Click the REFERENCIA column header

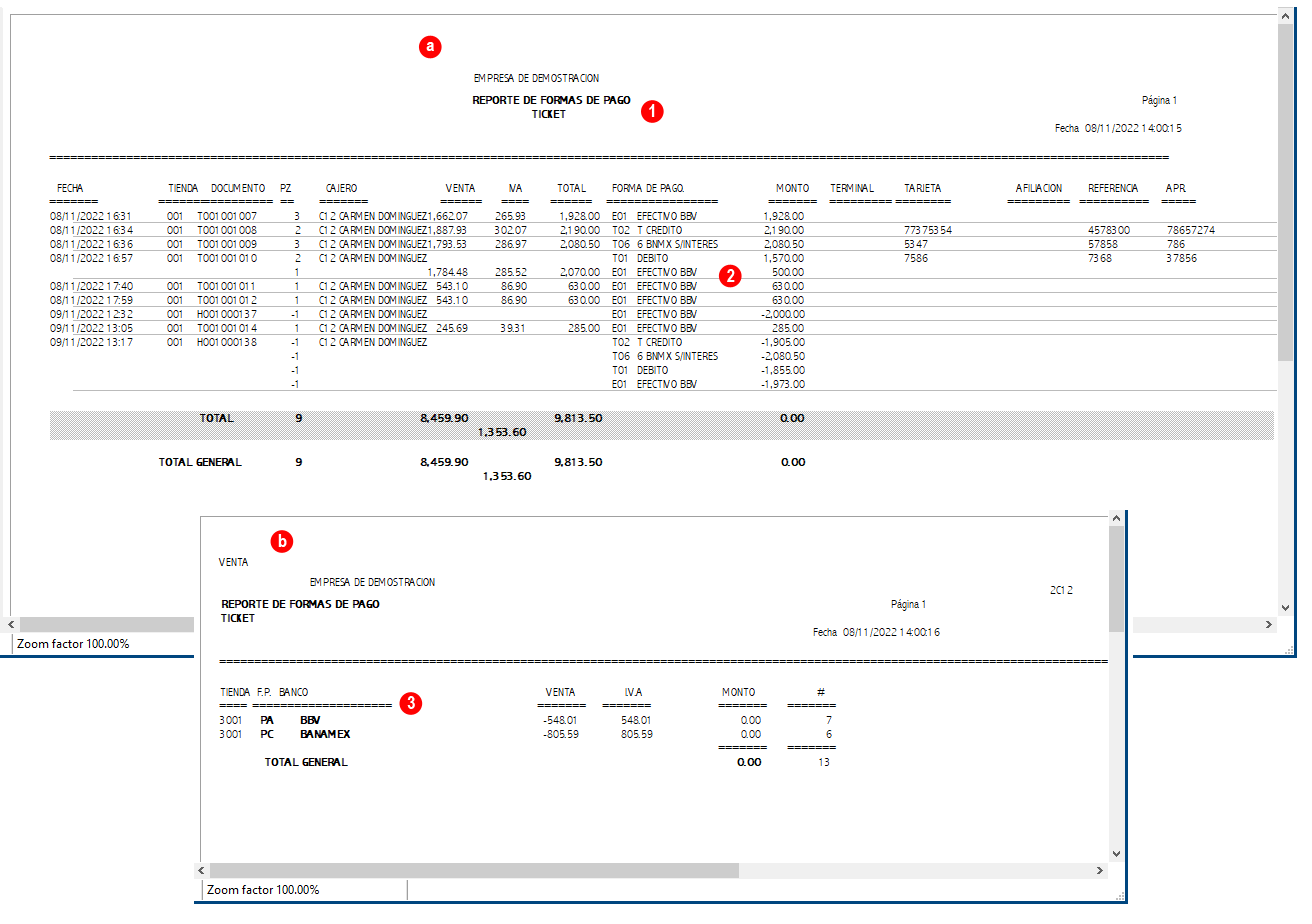1113,188
